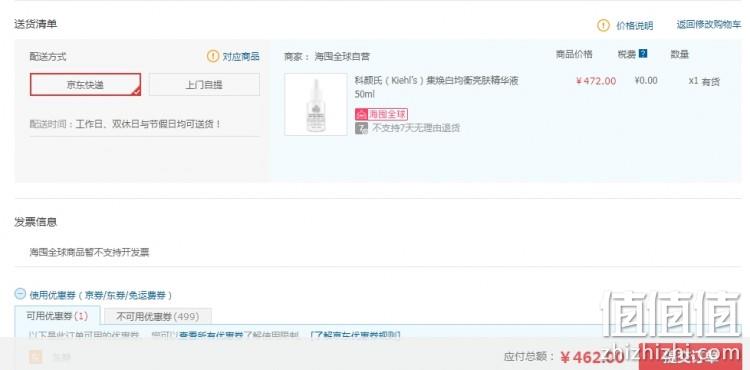Click 返回修改购物车 link
Image resolution: width=750 pixels, height=370 pixels.
point(708,25)
